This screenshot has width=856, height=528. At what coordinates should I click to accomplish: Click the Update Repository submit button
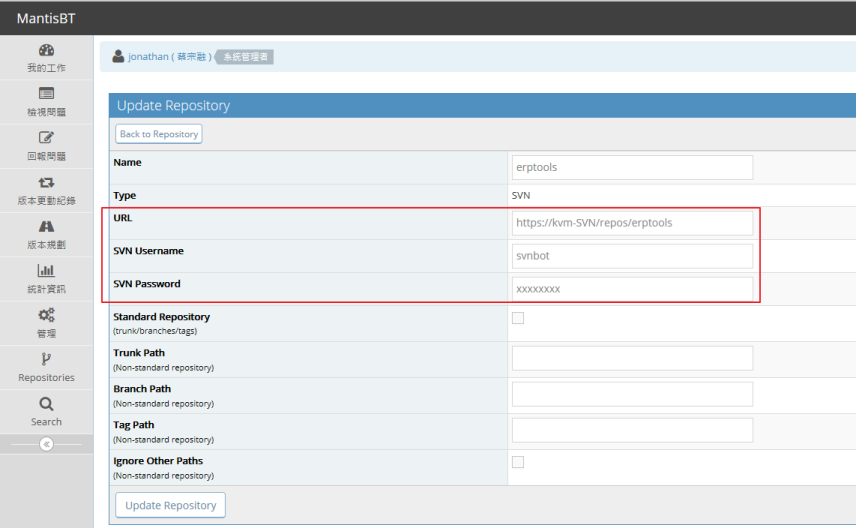coord(170,505)
